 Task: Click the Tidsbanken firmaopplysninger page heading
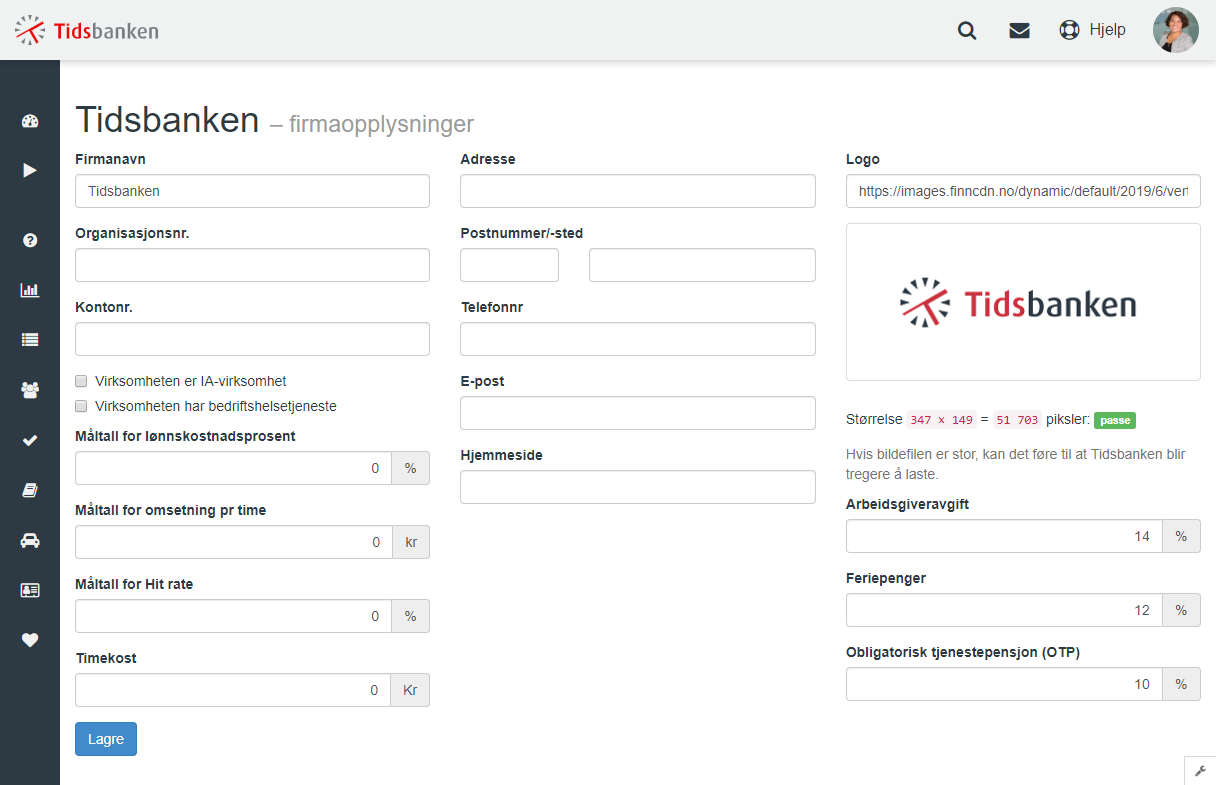point(274,120)
